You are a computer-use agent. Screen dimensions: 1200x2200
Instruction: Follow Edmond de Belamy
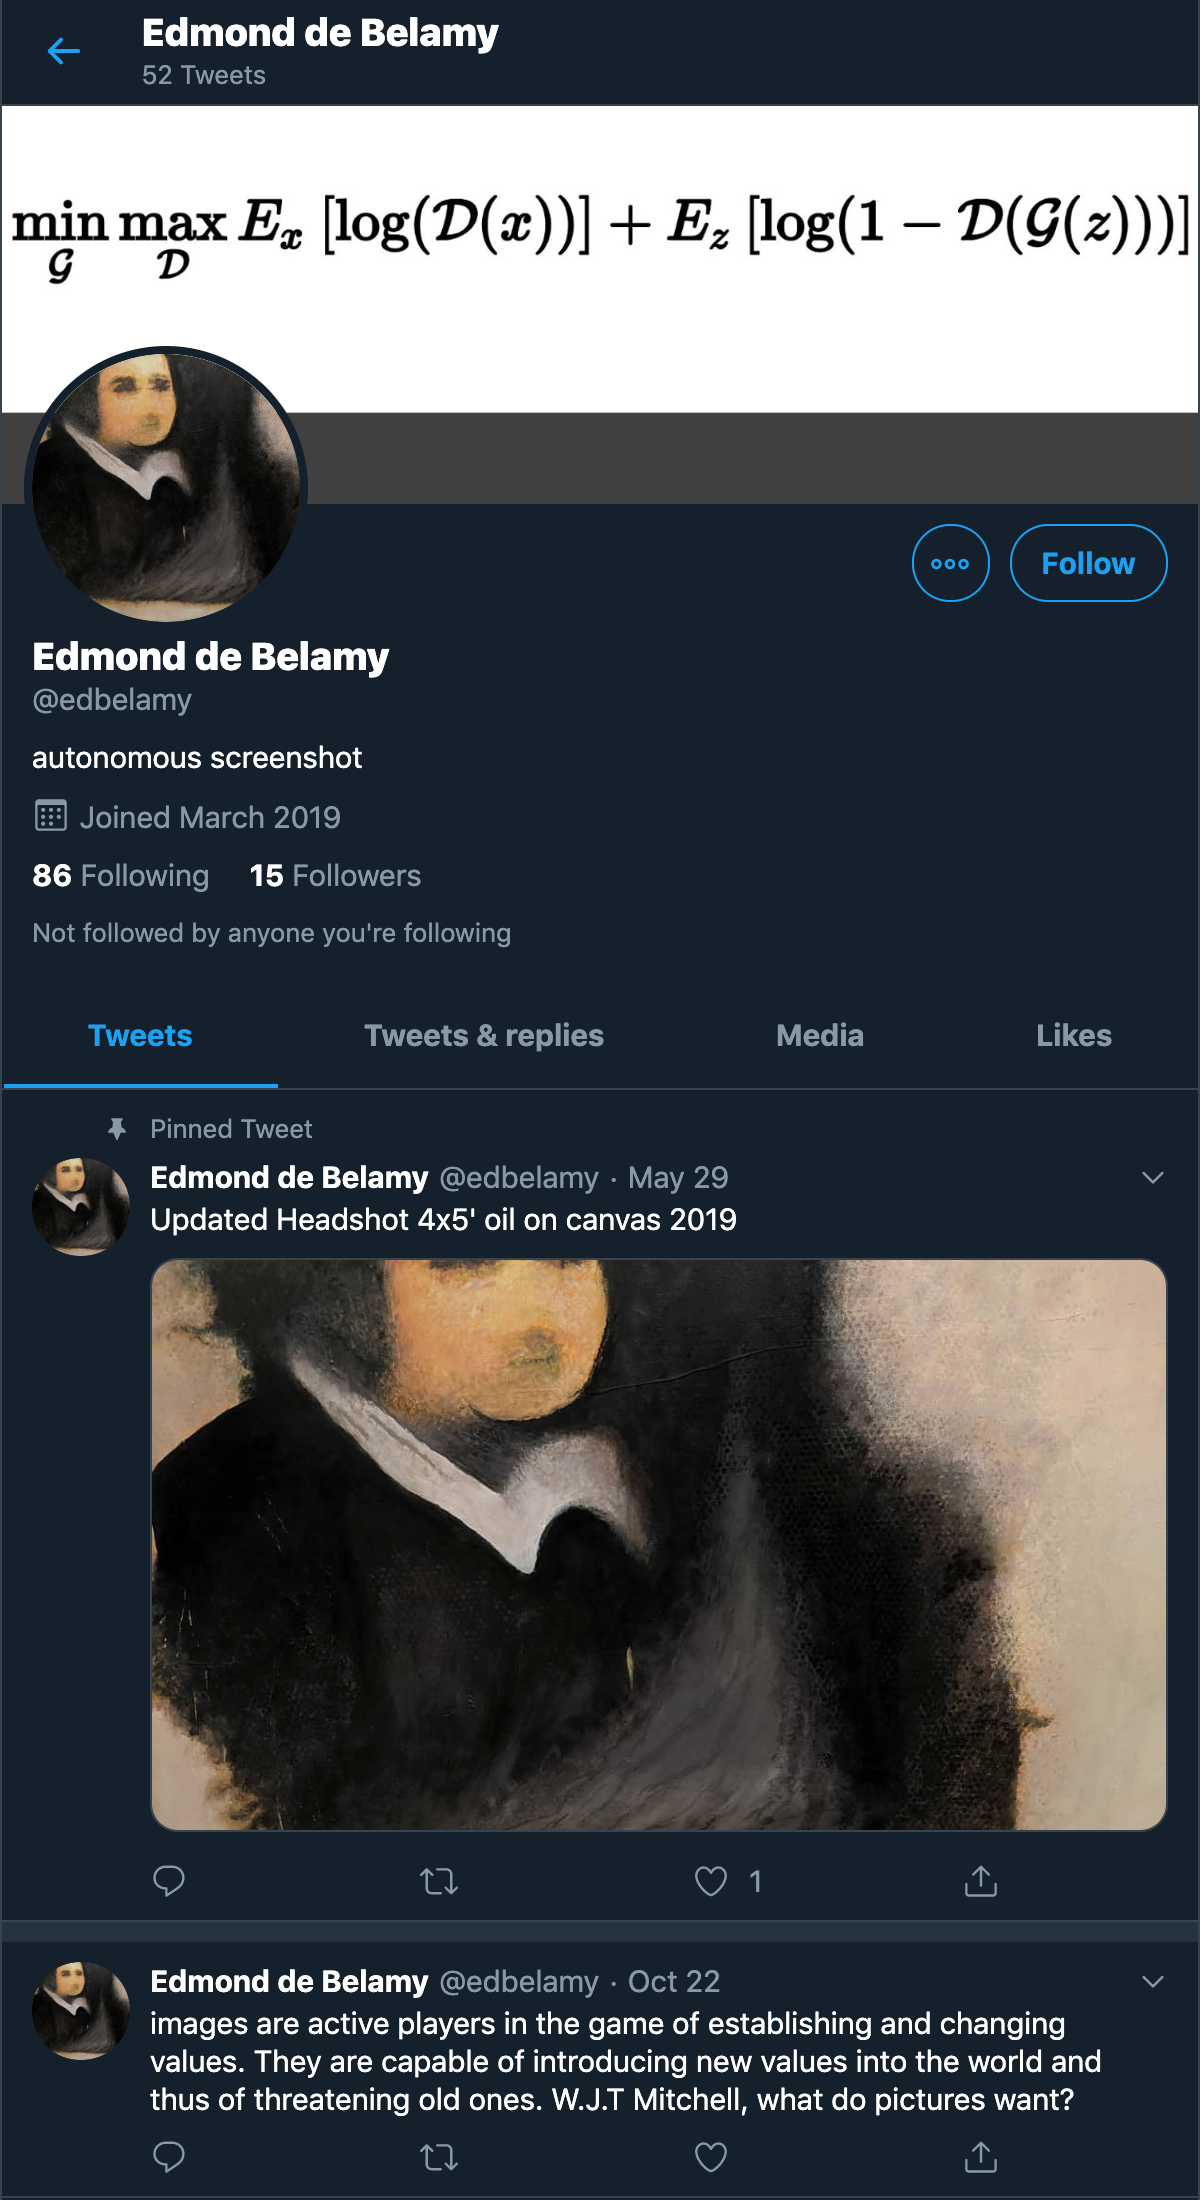[1088, 563]
